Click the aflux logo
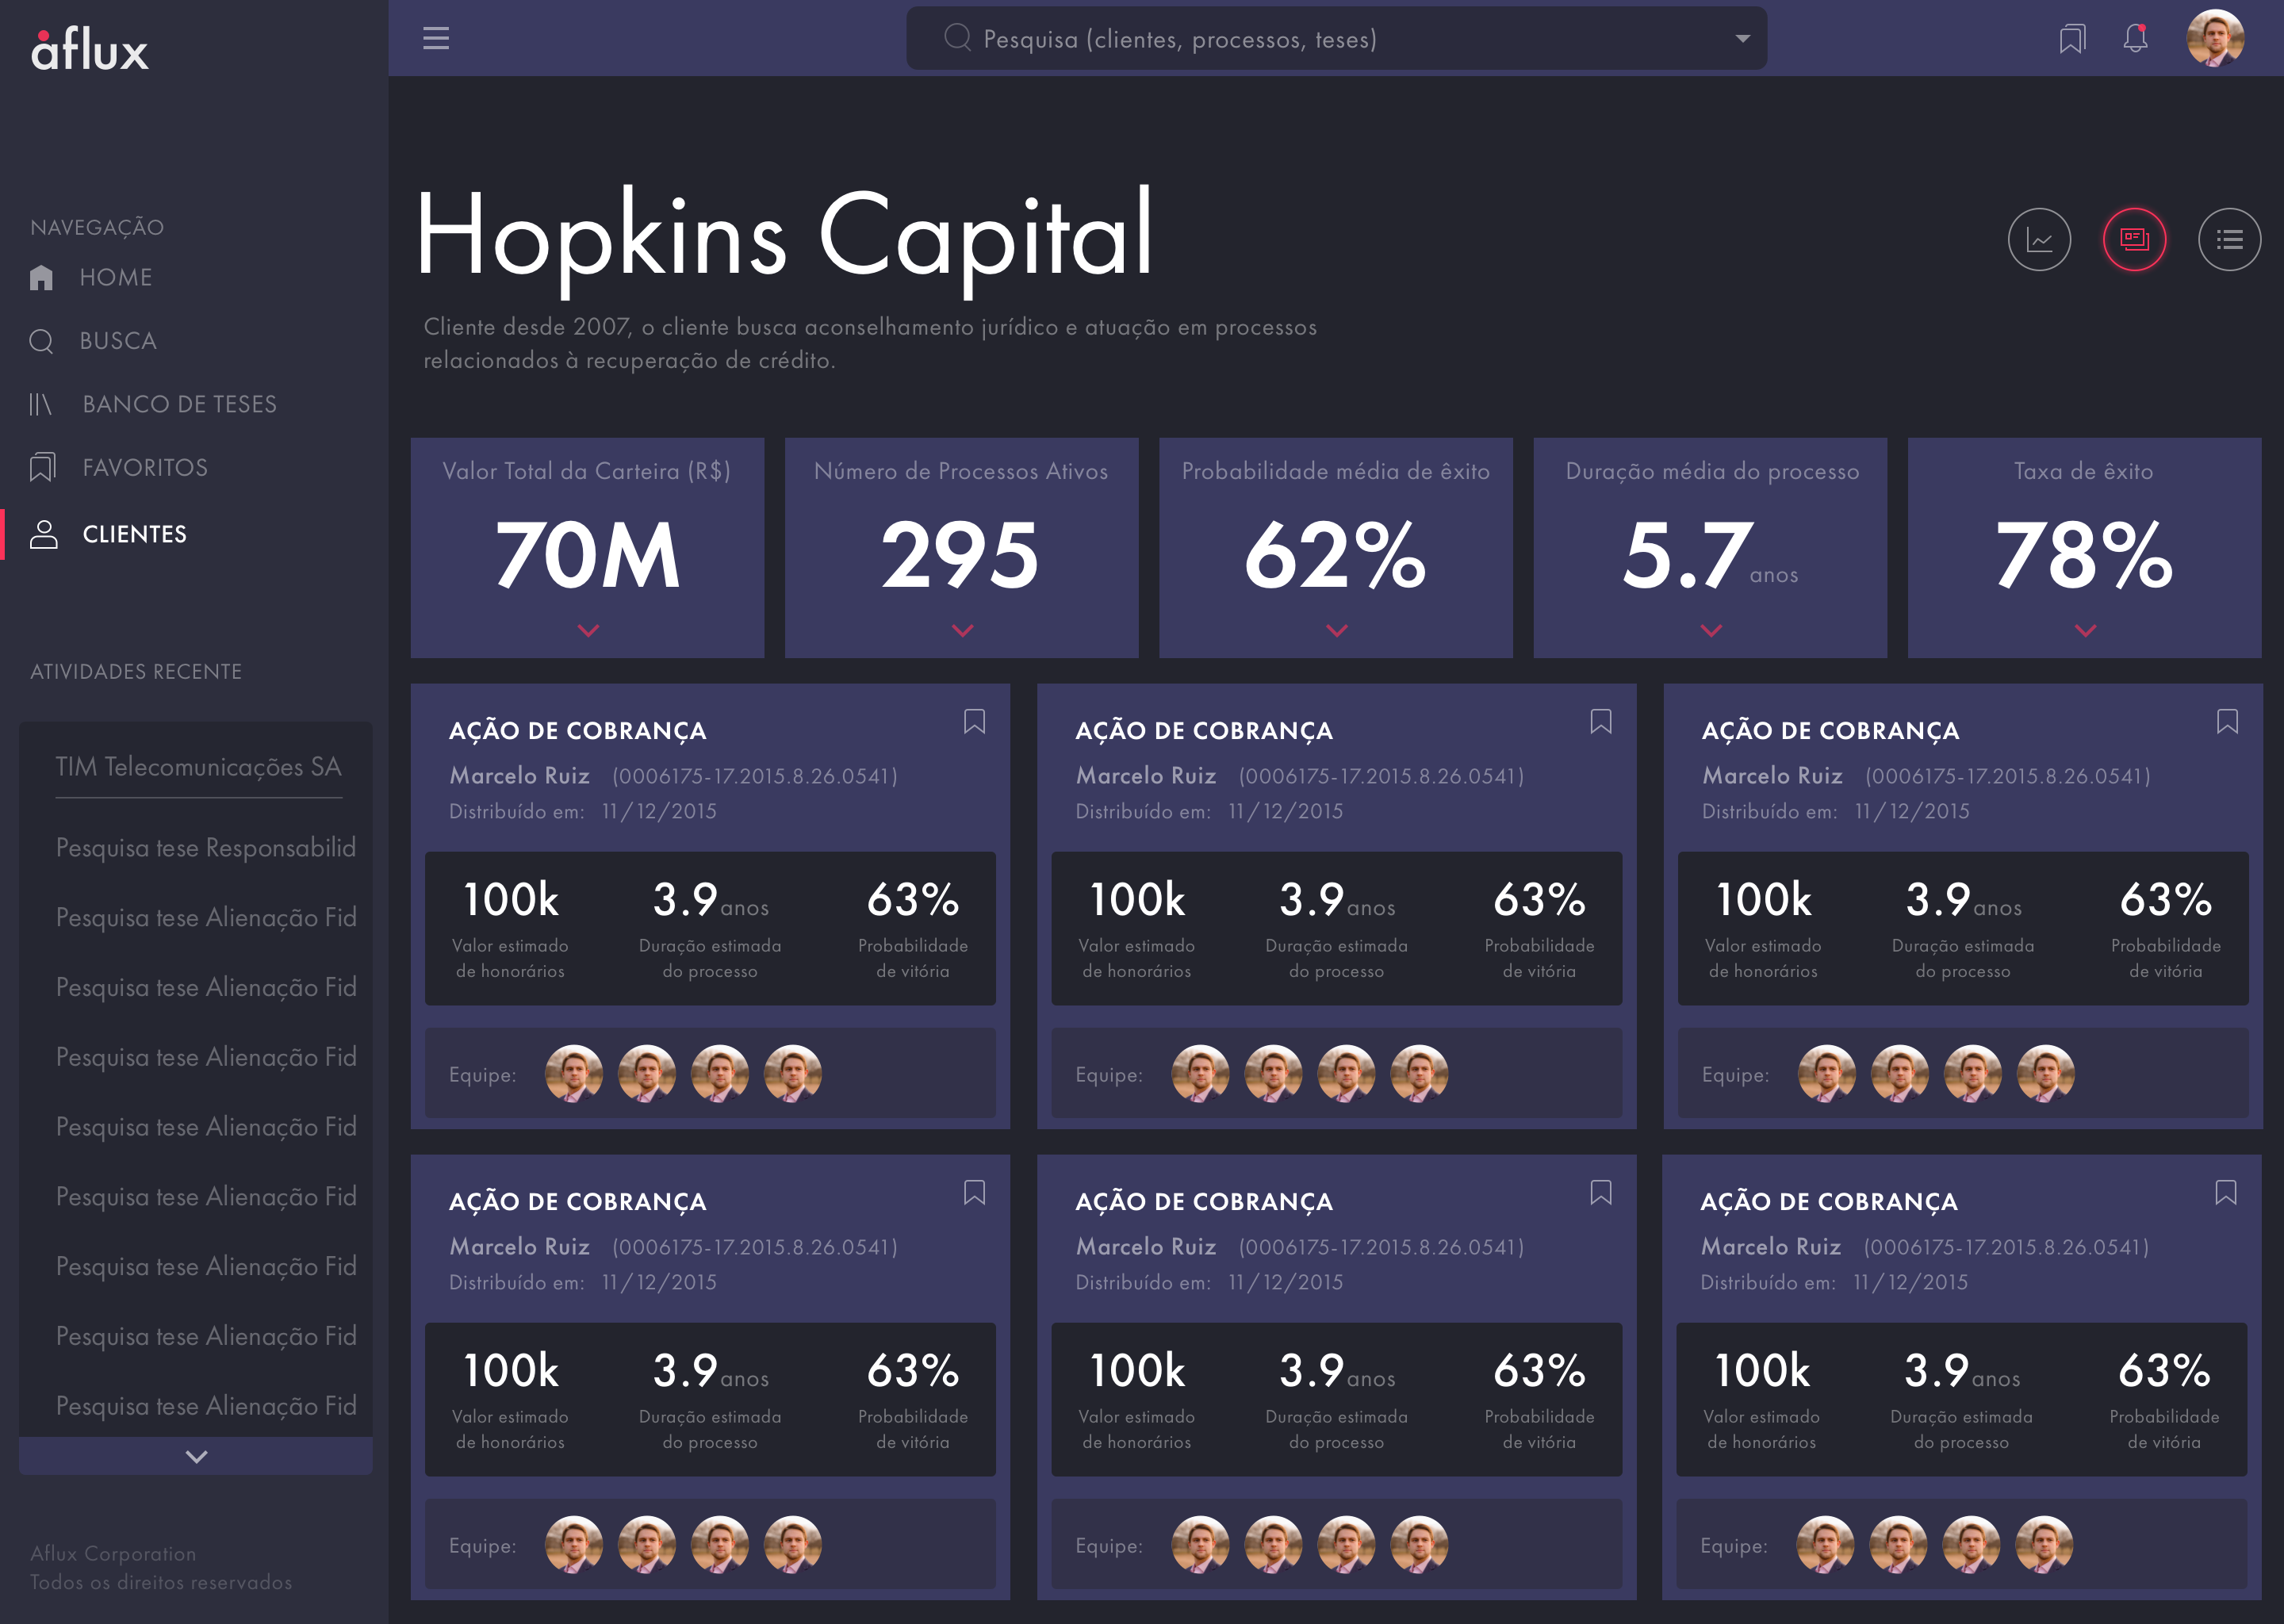The width and height of the screenshot is (2284, 1624). (90, 50)
